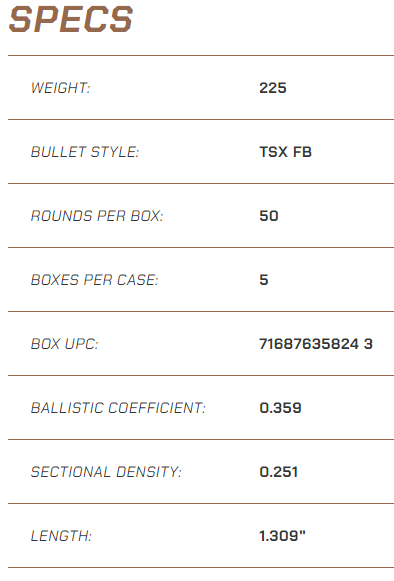Select the SECTIONAL DENSITY label
This screenshot has height=581, width=394.
(x=106, y=472)
